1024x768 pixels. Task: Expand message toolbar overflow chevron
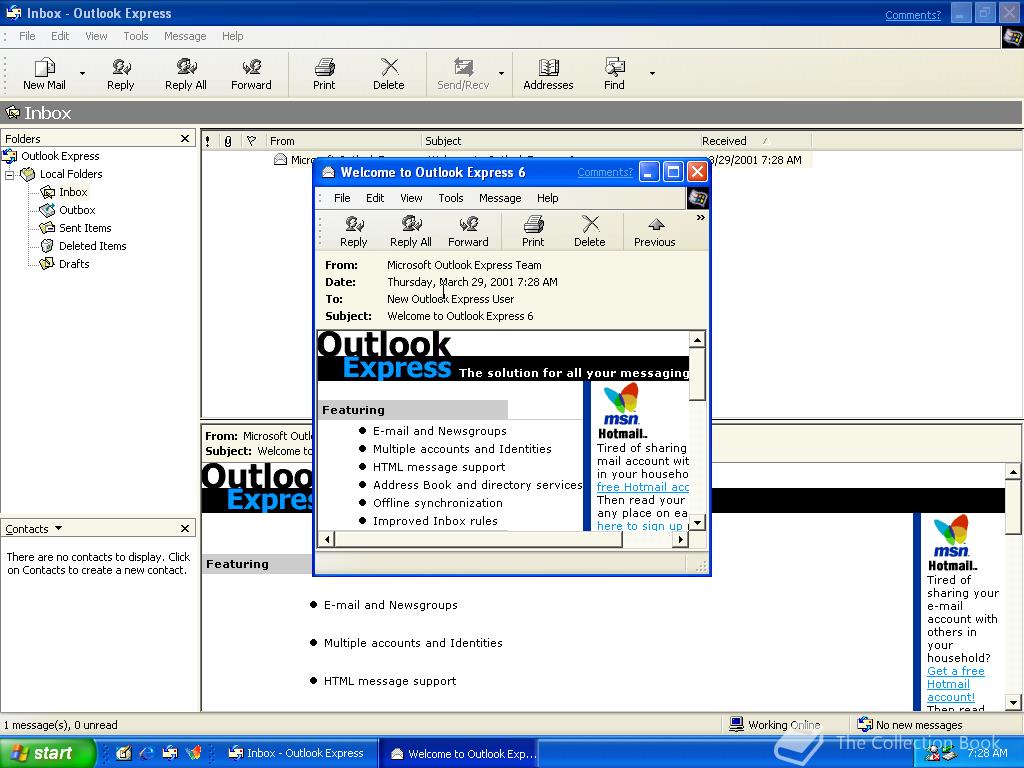(x=701, y=217)
